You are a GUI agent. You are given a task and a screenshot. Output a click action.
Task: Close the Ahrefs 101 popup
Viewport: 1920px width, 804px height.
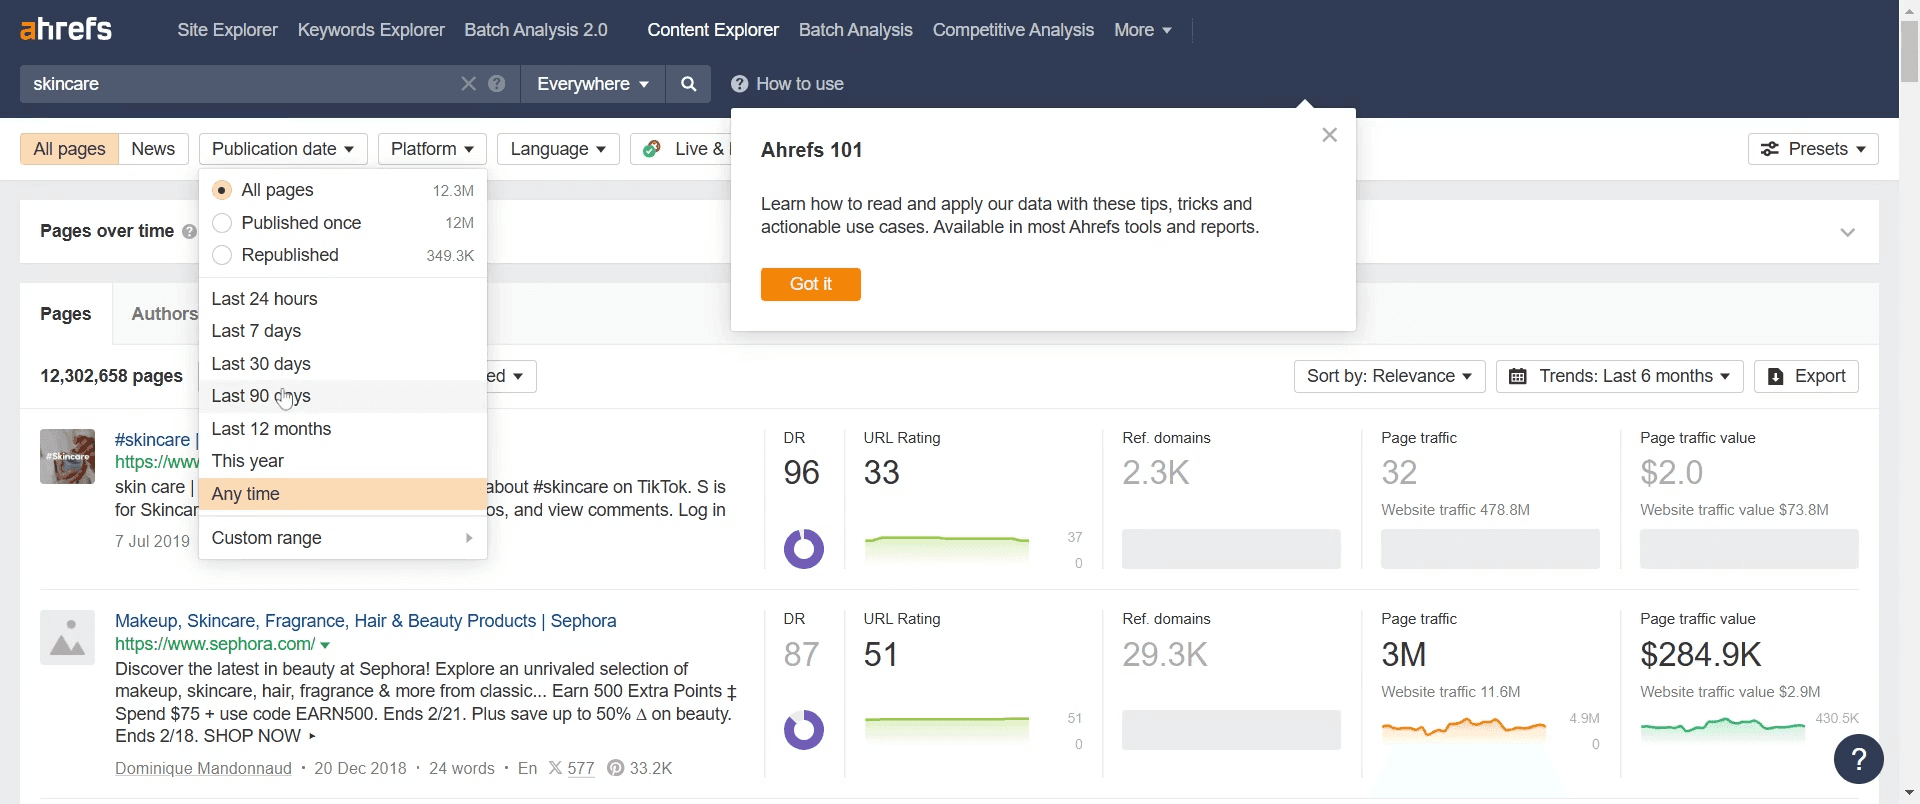point(1329,135)
